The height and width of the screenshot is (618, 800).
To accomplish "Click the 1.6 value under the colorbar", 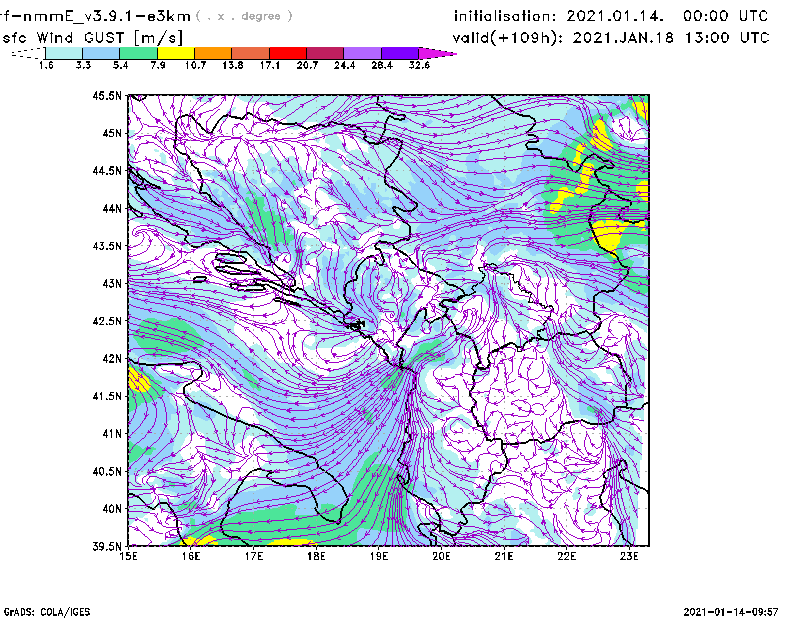I will (46, 65).
